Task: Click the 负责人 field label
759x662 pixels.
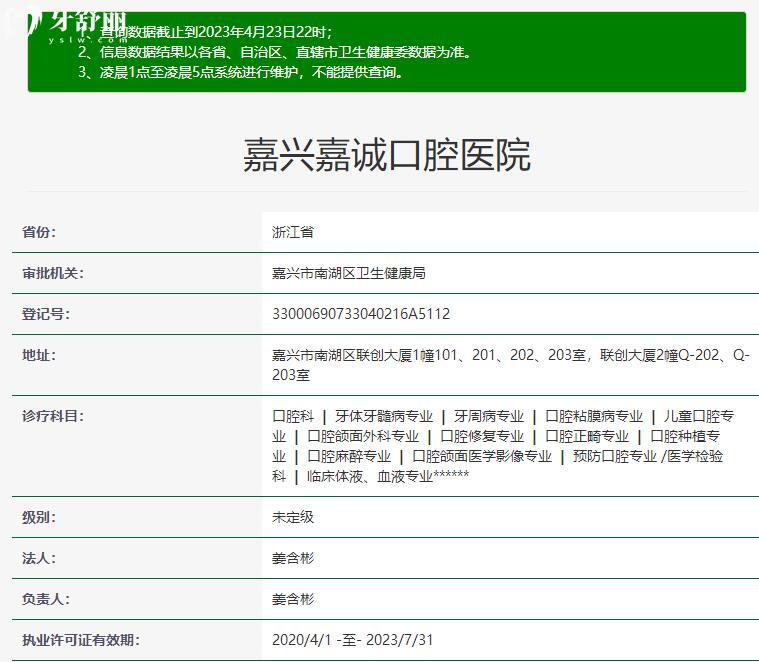Action: click(46, 599)
